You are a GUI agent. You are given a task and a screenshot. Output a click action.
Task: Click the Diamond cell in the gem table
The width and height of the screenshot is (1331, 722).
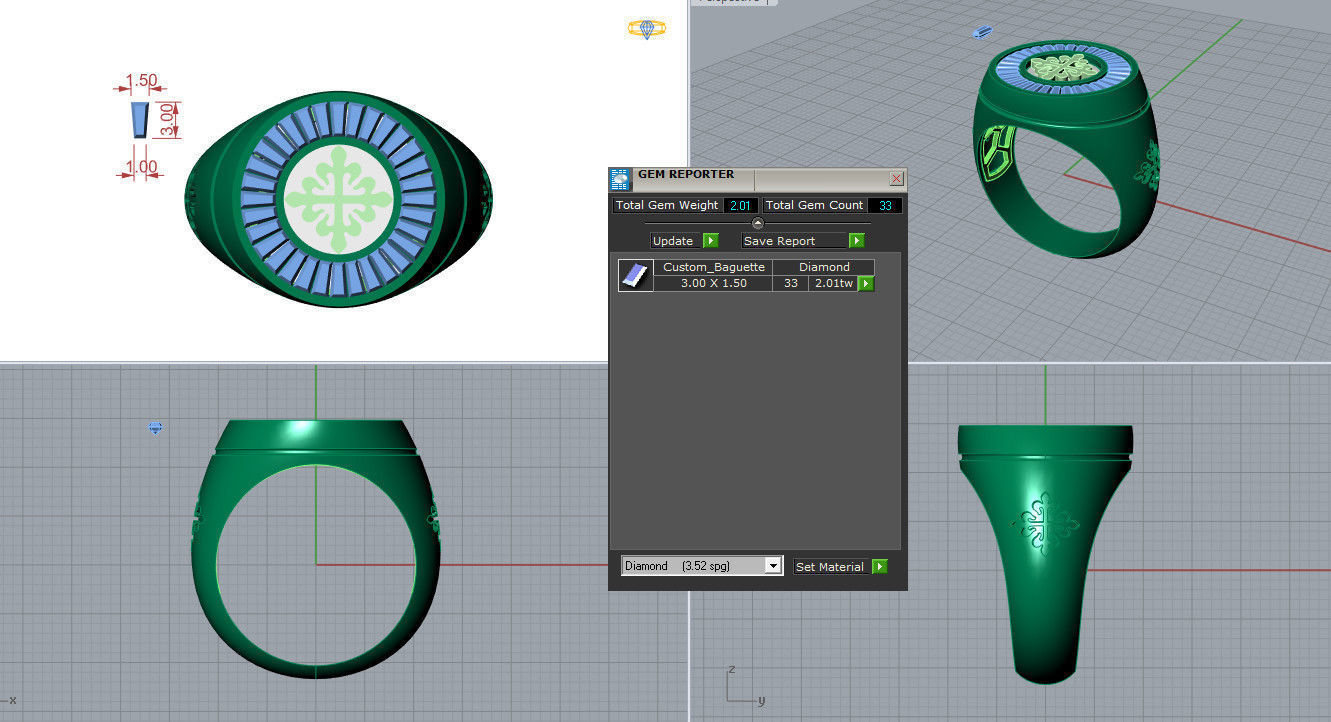click(x=824, y=268)
